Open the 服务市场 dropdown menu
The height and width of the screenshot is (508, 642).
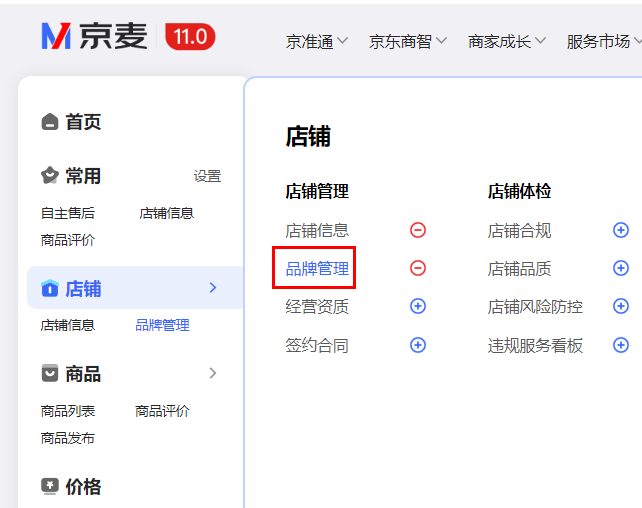(604, 41)
